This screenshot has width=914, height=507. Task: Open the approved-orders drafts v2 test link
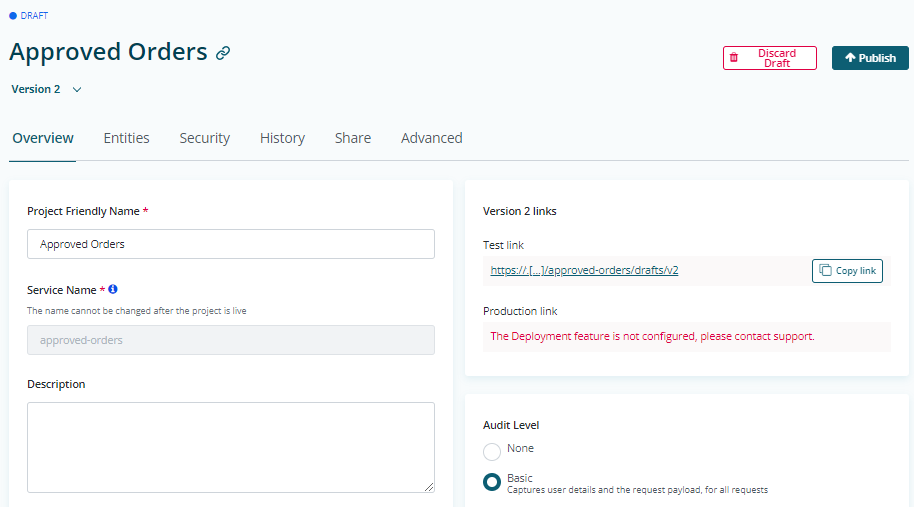pyautogui.click(x=584, y=270)
